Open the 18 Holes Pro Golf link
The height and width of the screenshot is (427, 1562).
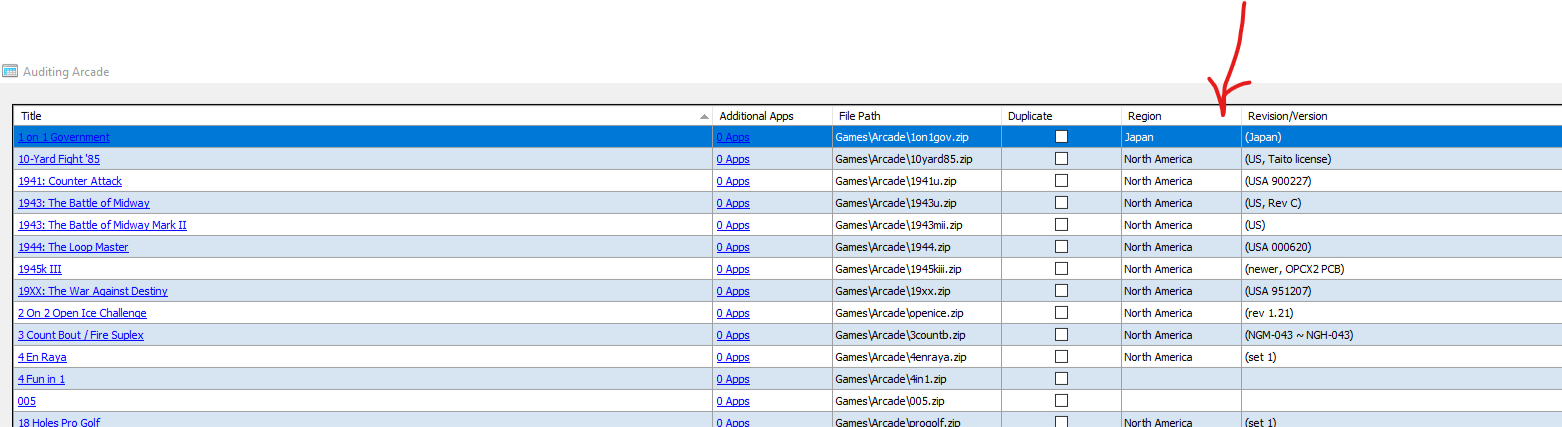(x=59, y=422)
